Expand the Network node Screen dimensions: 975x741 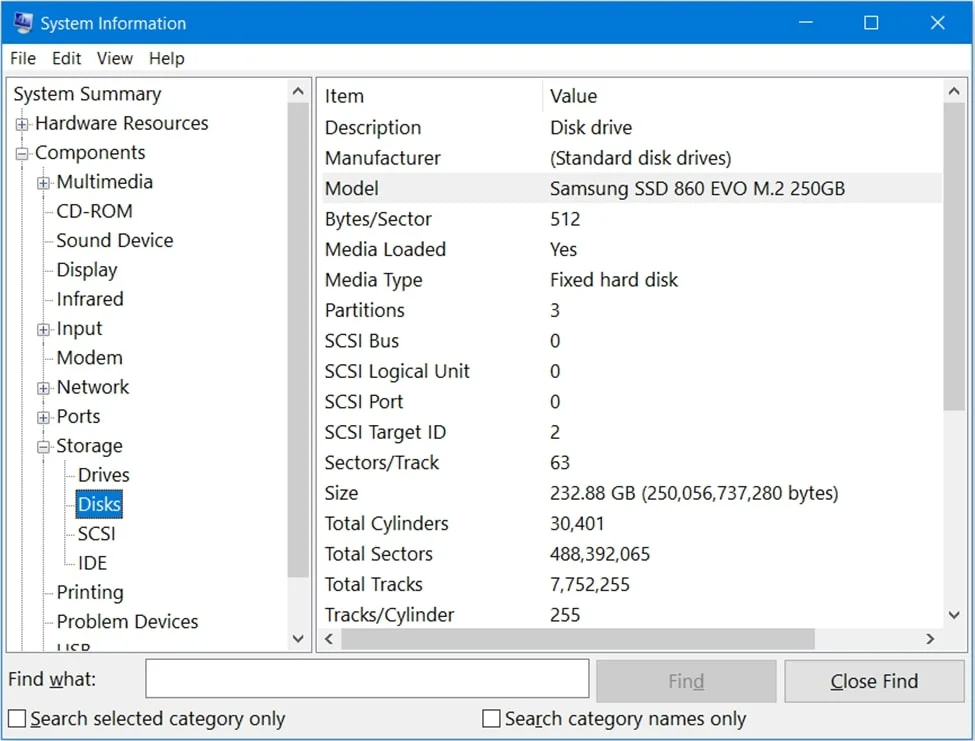coord(44,389)
